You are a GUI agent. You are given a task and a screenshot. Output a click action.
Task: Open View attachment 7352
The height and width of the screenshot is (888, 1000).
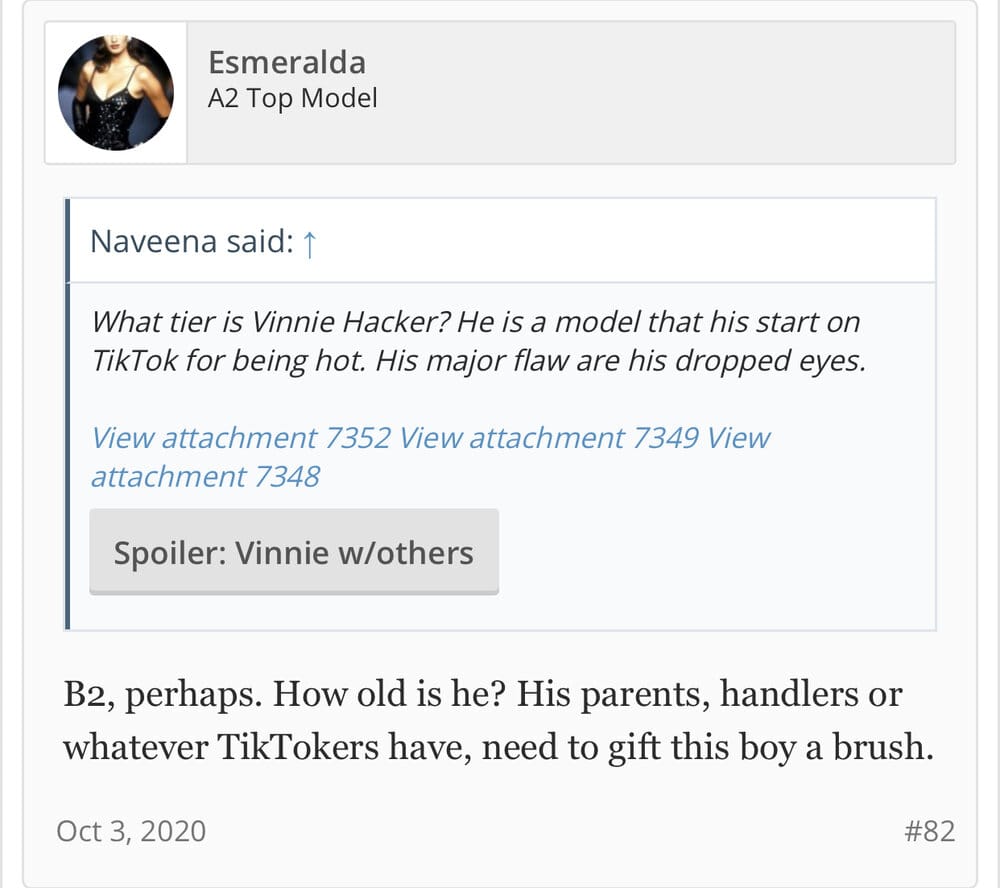(240, 438)
